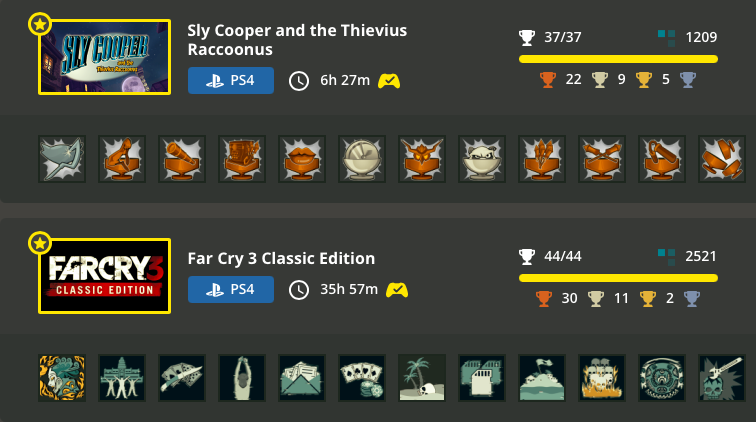Select the orange lips trophy icon
The height and width of the screenshot is (422, 756).
pos(302,159)
